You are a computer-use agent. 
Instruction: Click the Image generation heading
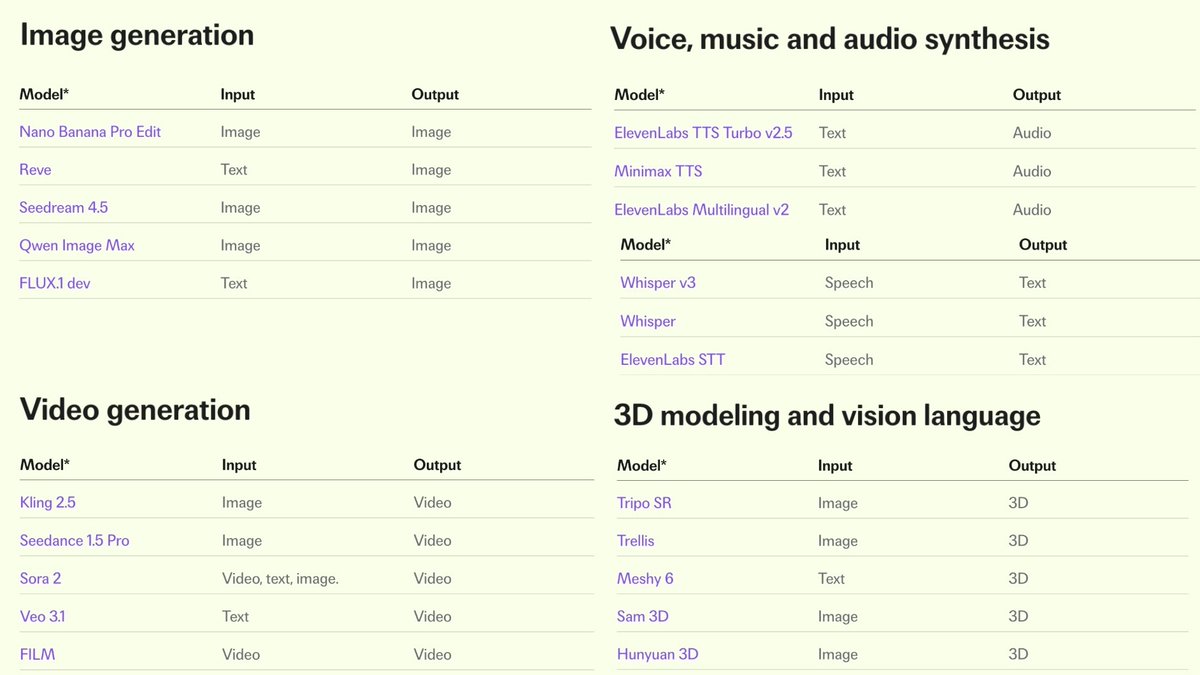137,36
